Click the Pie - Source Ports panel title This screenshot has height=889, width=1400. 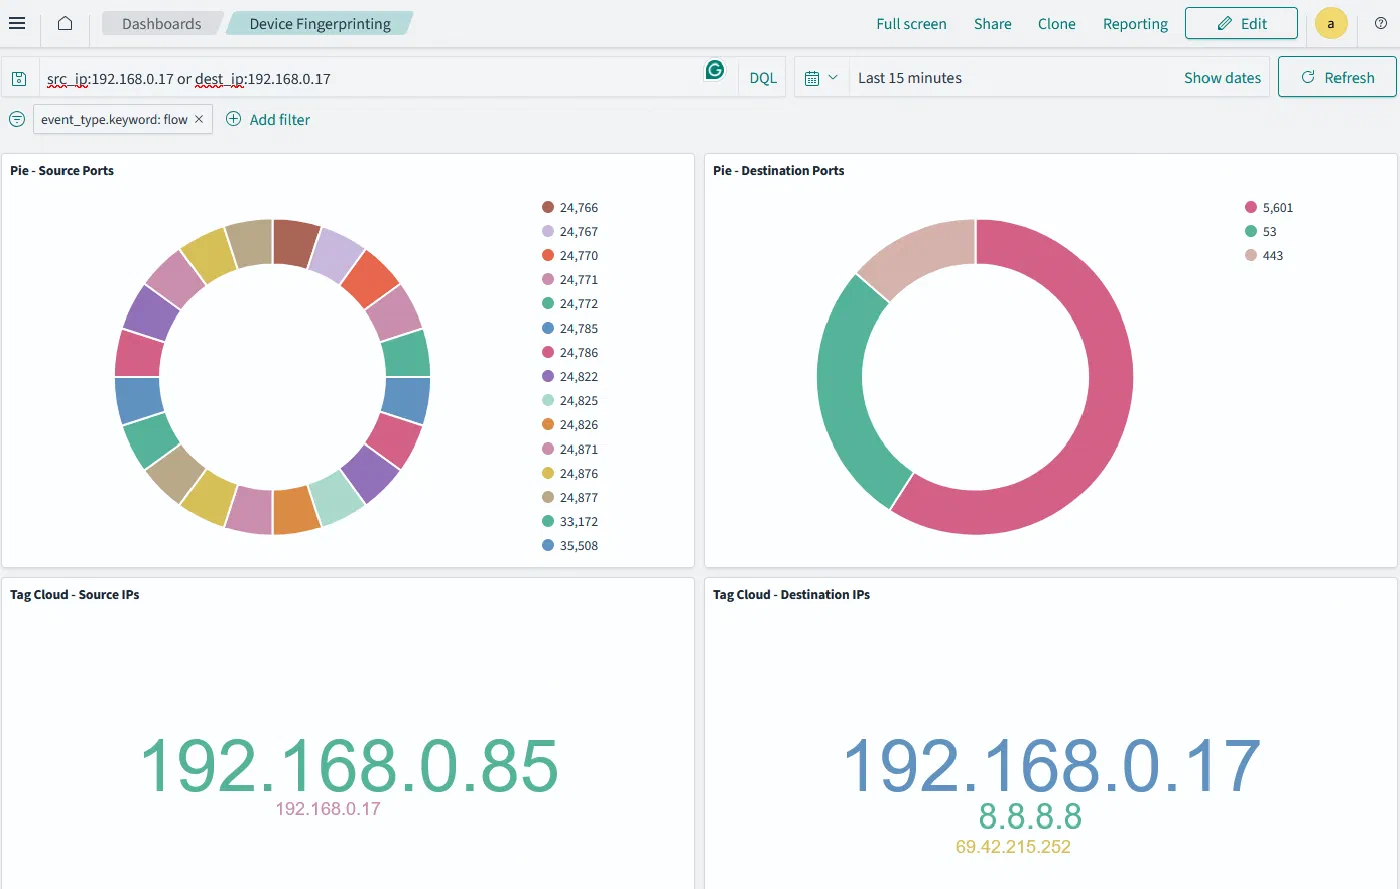(62, 170)
